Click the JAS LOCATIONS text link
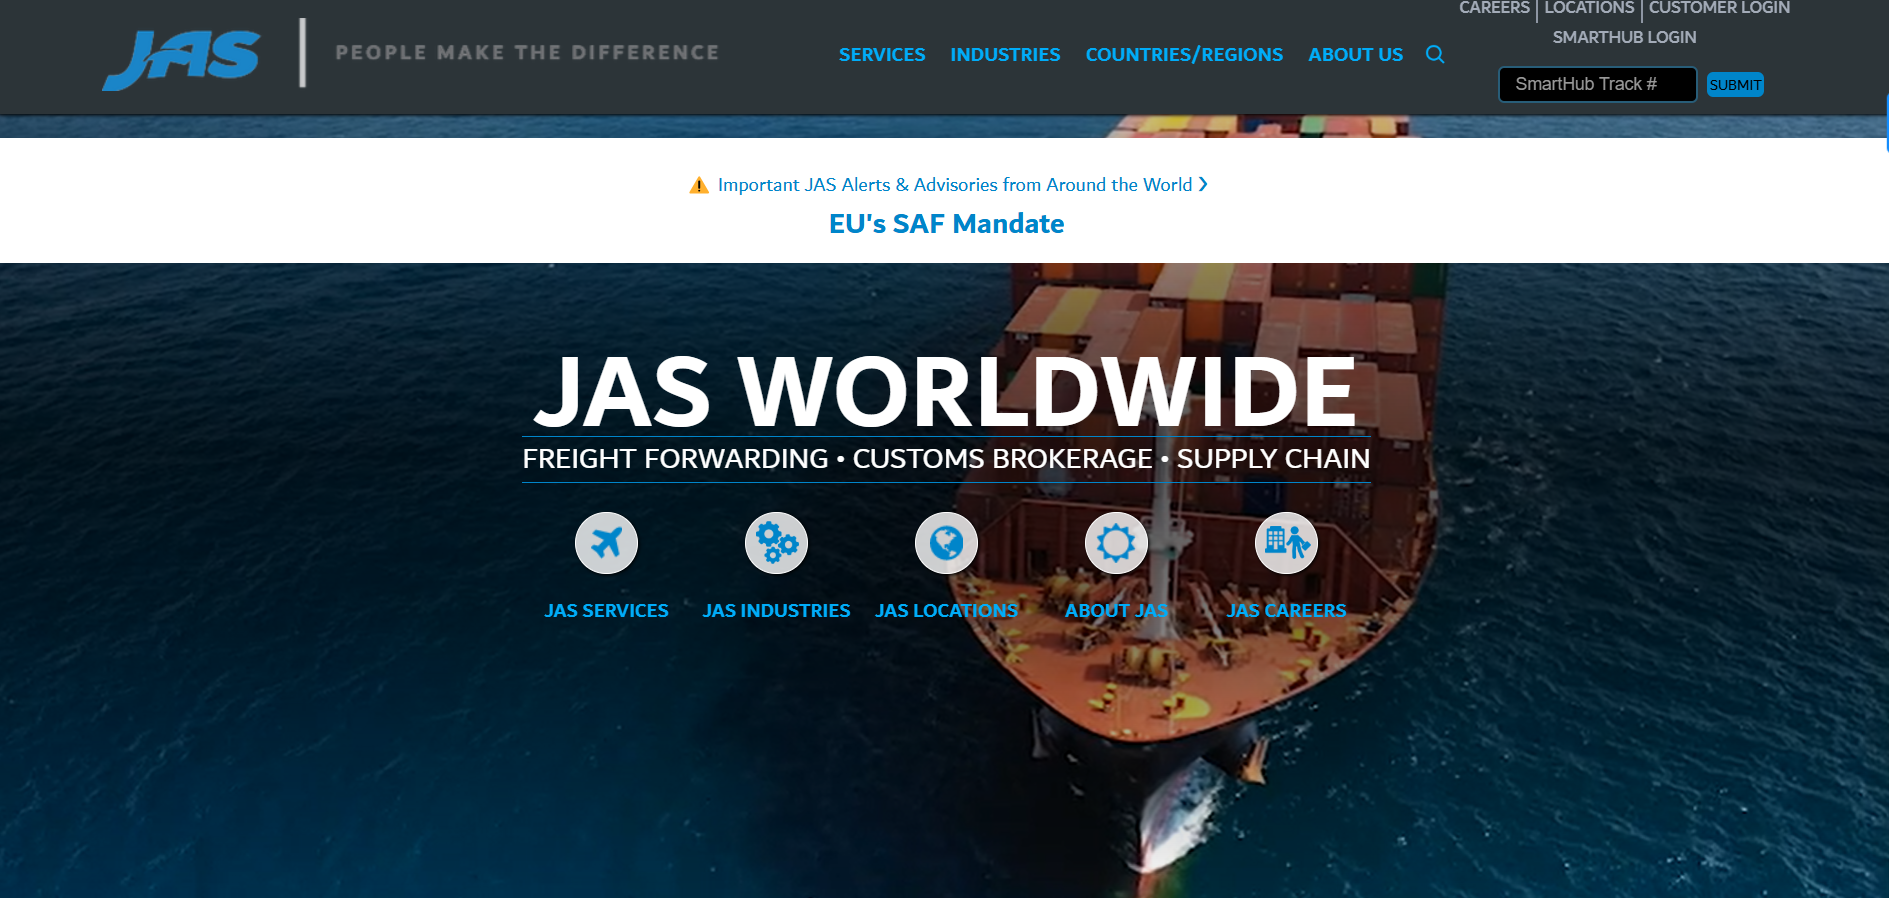Screen dimensions: 1889x898 click(946, 611)
